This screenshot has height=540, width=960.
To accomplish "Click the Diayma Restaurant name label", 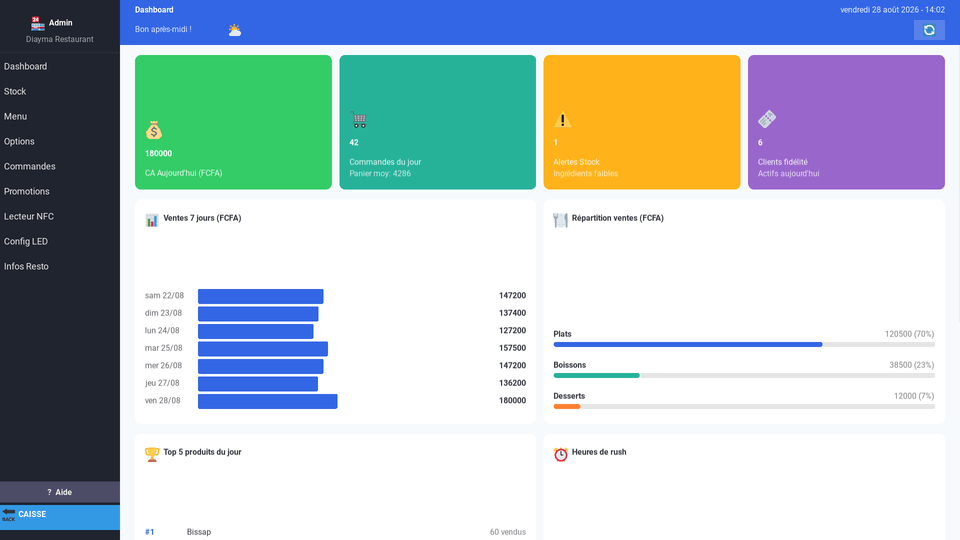I will [x=59, y=39].
